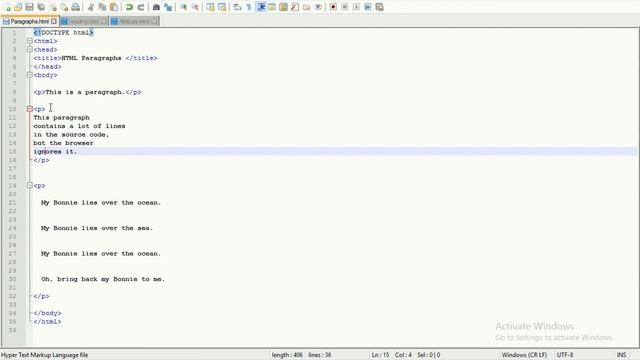Click 'My Bonnie lies over the sea.'
Screen dimensions: 640x360
[x=97, y=228]
